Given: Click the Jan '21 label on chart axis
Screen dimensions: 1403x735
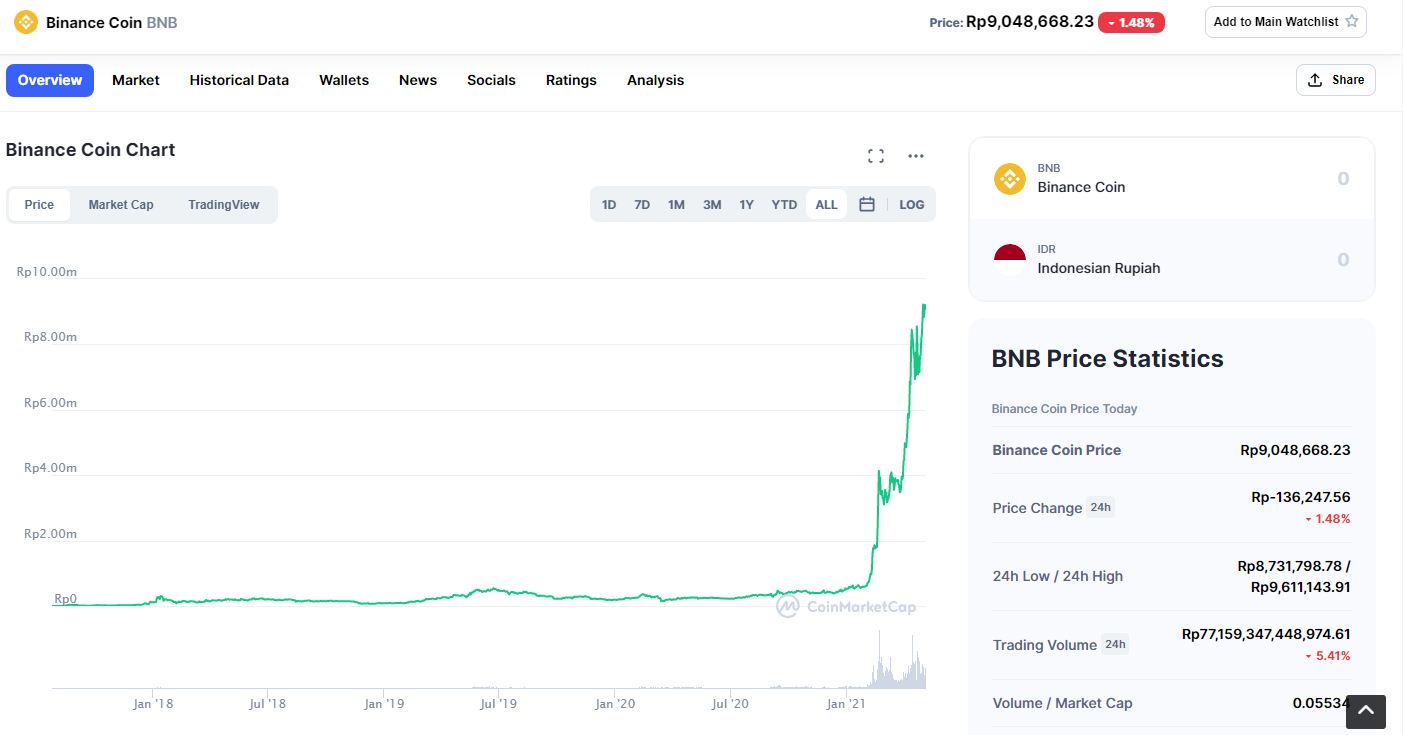Looking at the screenshot, I should (x=847, y=704).
